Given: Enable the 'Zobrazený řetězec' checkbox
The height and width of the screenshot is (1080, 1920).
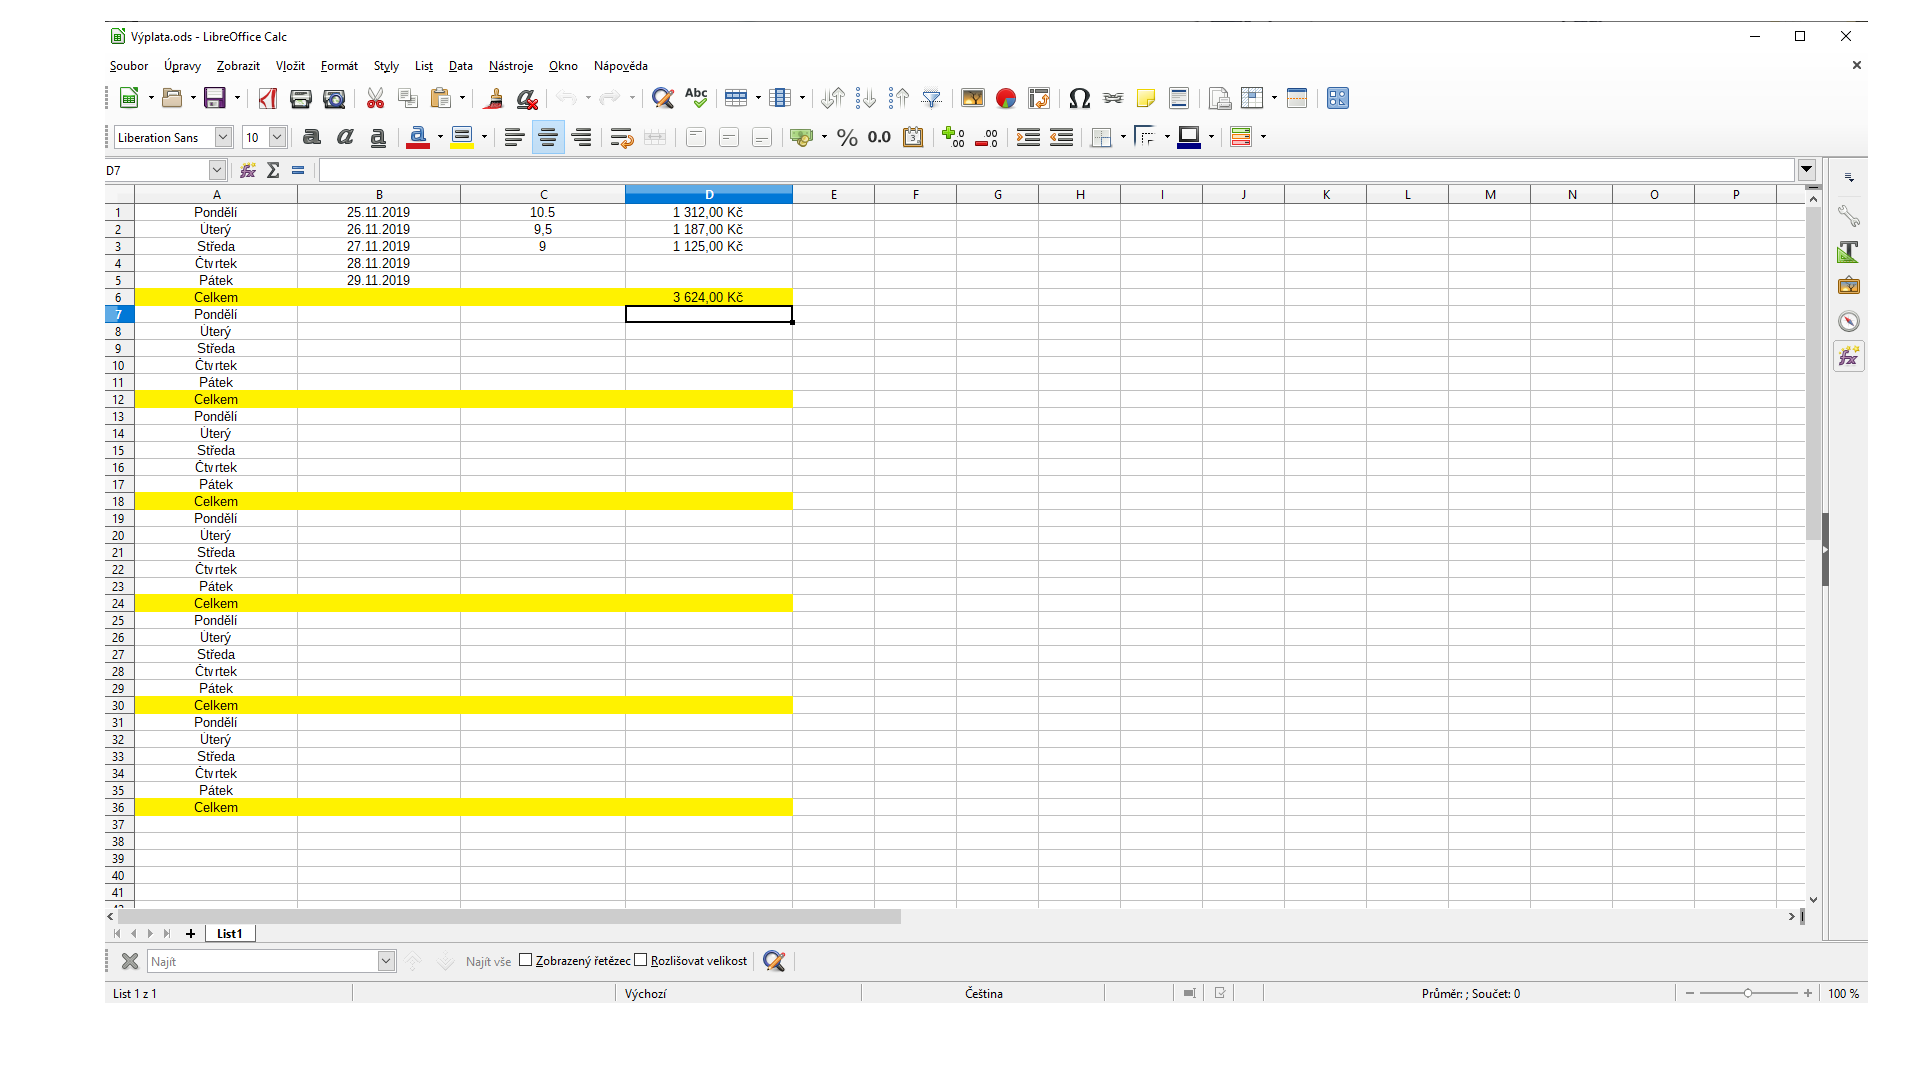Looking at the screenshot, I should pos(525,961).
